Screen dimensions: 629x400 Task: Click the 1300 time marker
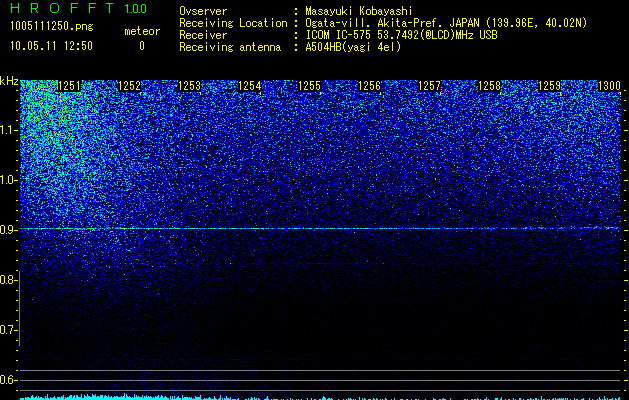tap(609, 86)
